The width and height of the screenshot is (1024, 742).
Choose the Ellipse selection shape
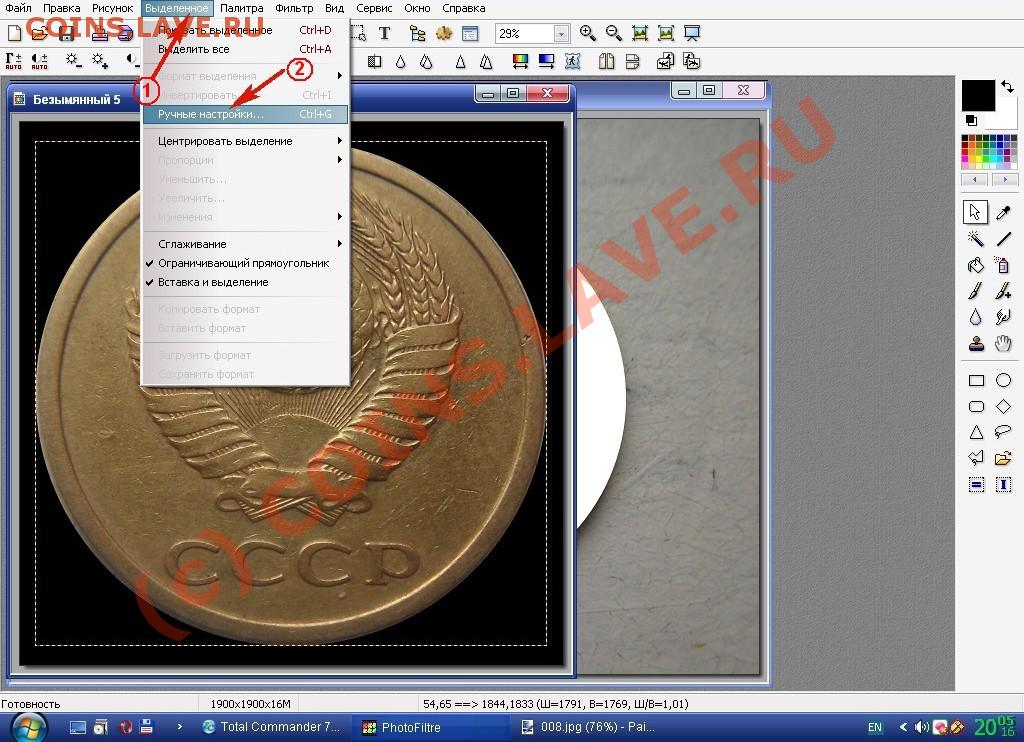tap(1003, 380)
